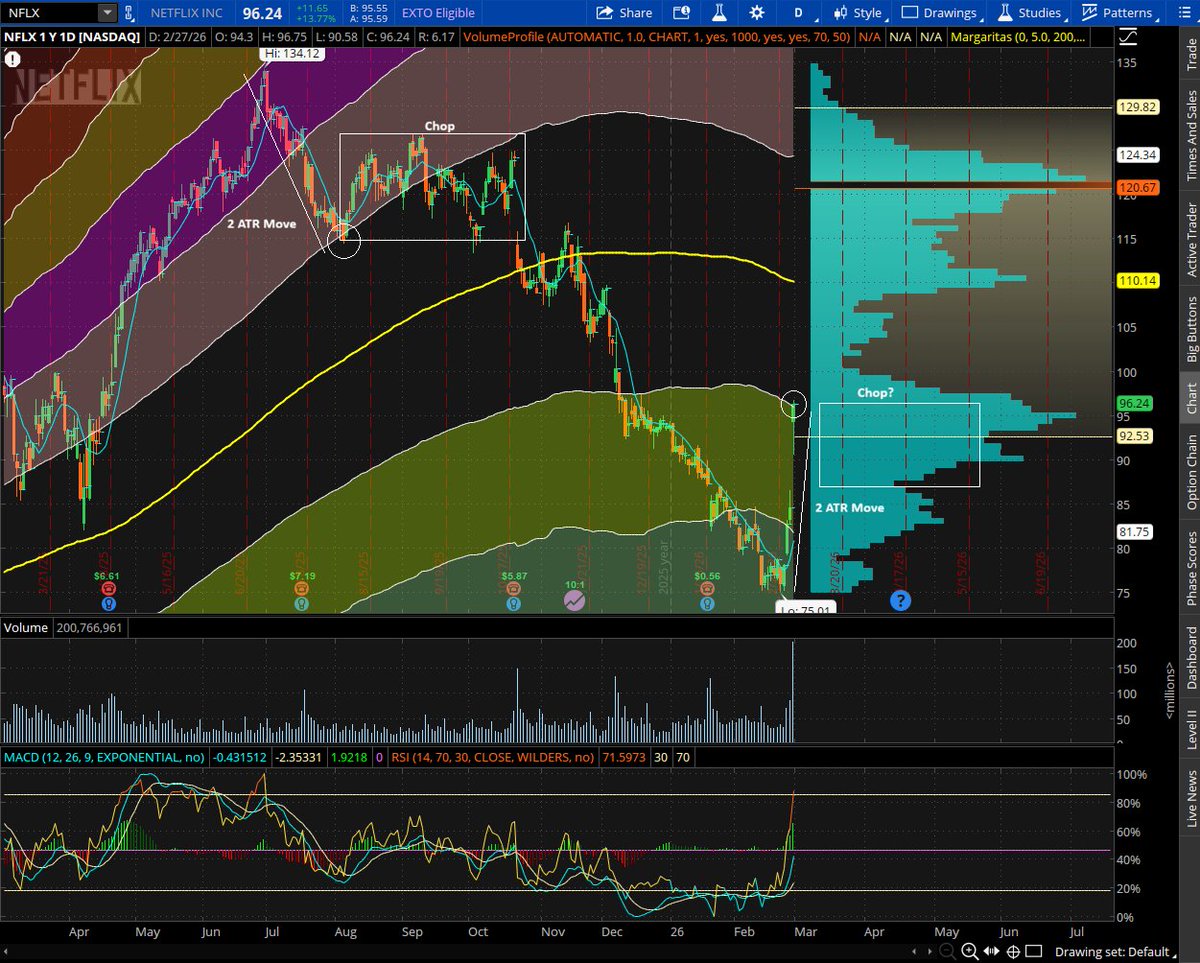Open the Dashboard side tab
Viewport: 1200px width, 963px height.
point(1190,657)
